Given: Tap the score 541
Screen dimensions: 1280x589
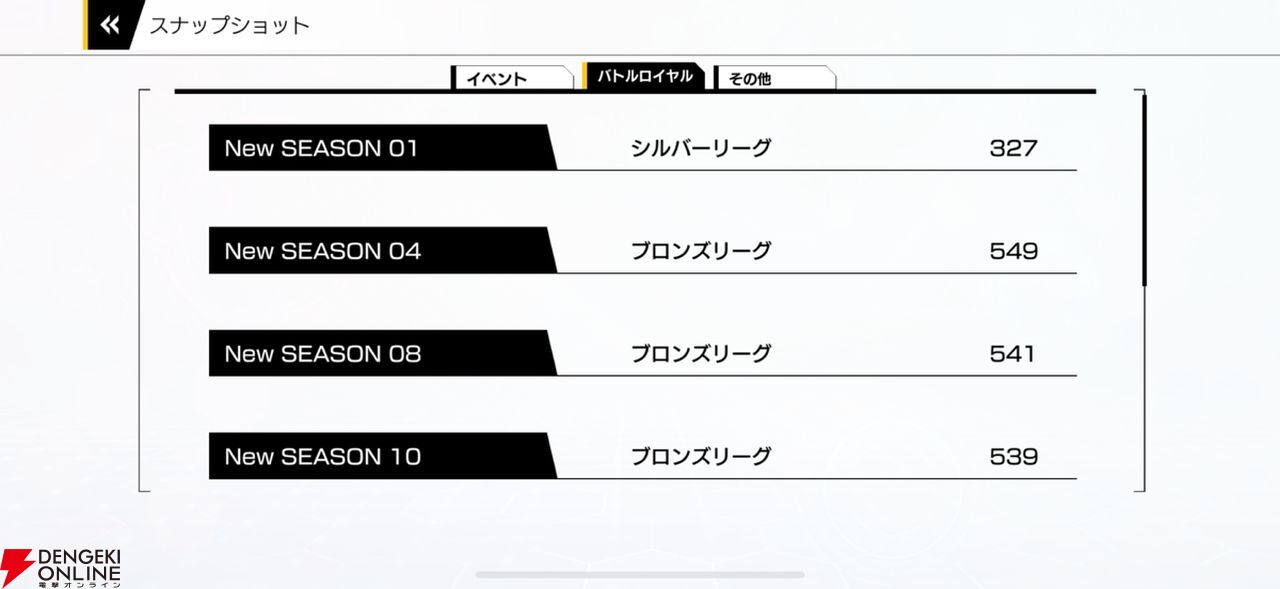Looking at the screenshot, I should 1013,354.
